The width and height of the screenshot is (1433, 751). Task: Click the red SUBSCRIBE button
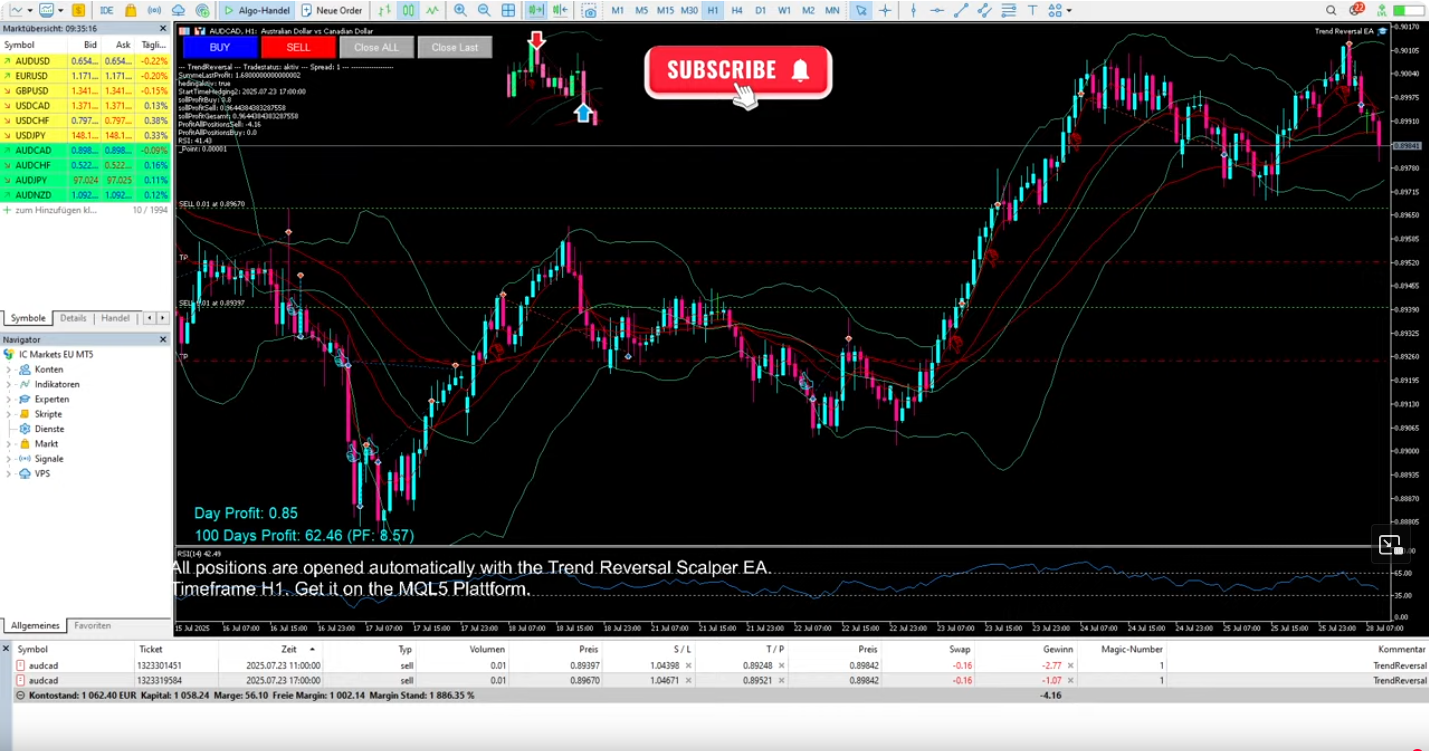(738, 72)
